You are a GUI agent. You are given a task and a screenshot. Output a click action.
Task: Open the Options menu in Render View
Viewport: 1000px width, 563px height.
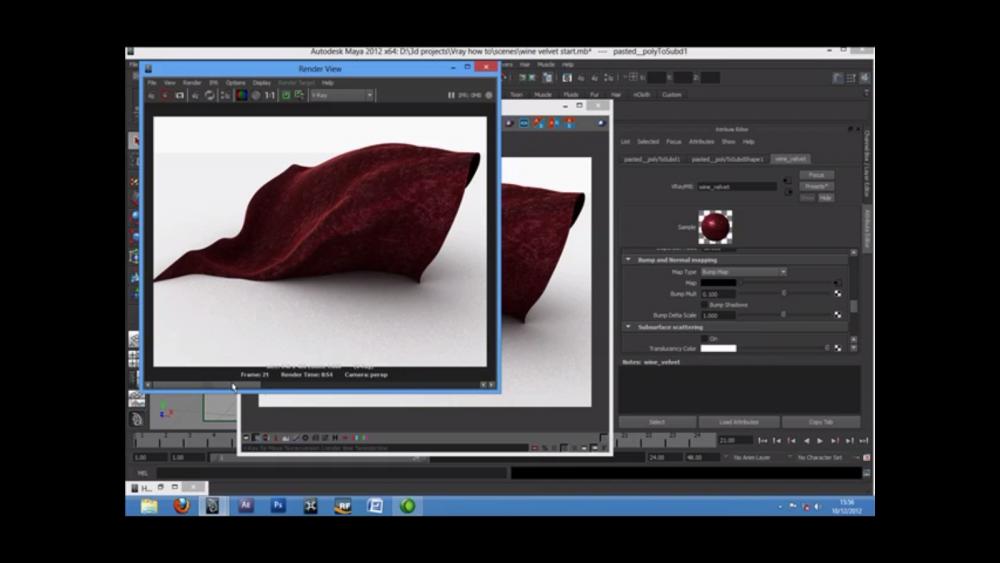pos(235,83)
